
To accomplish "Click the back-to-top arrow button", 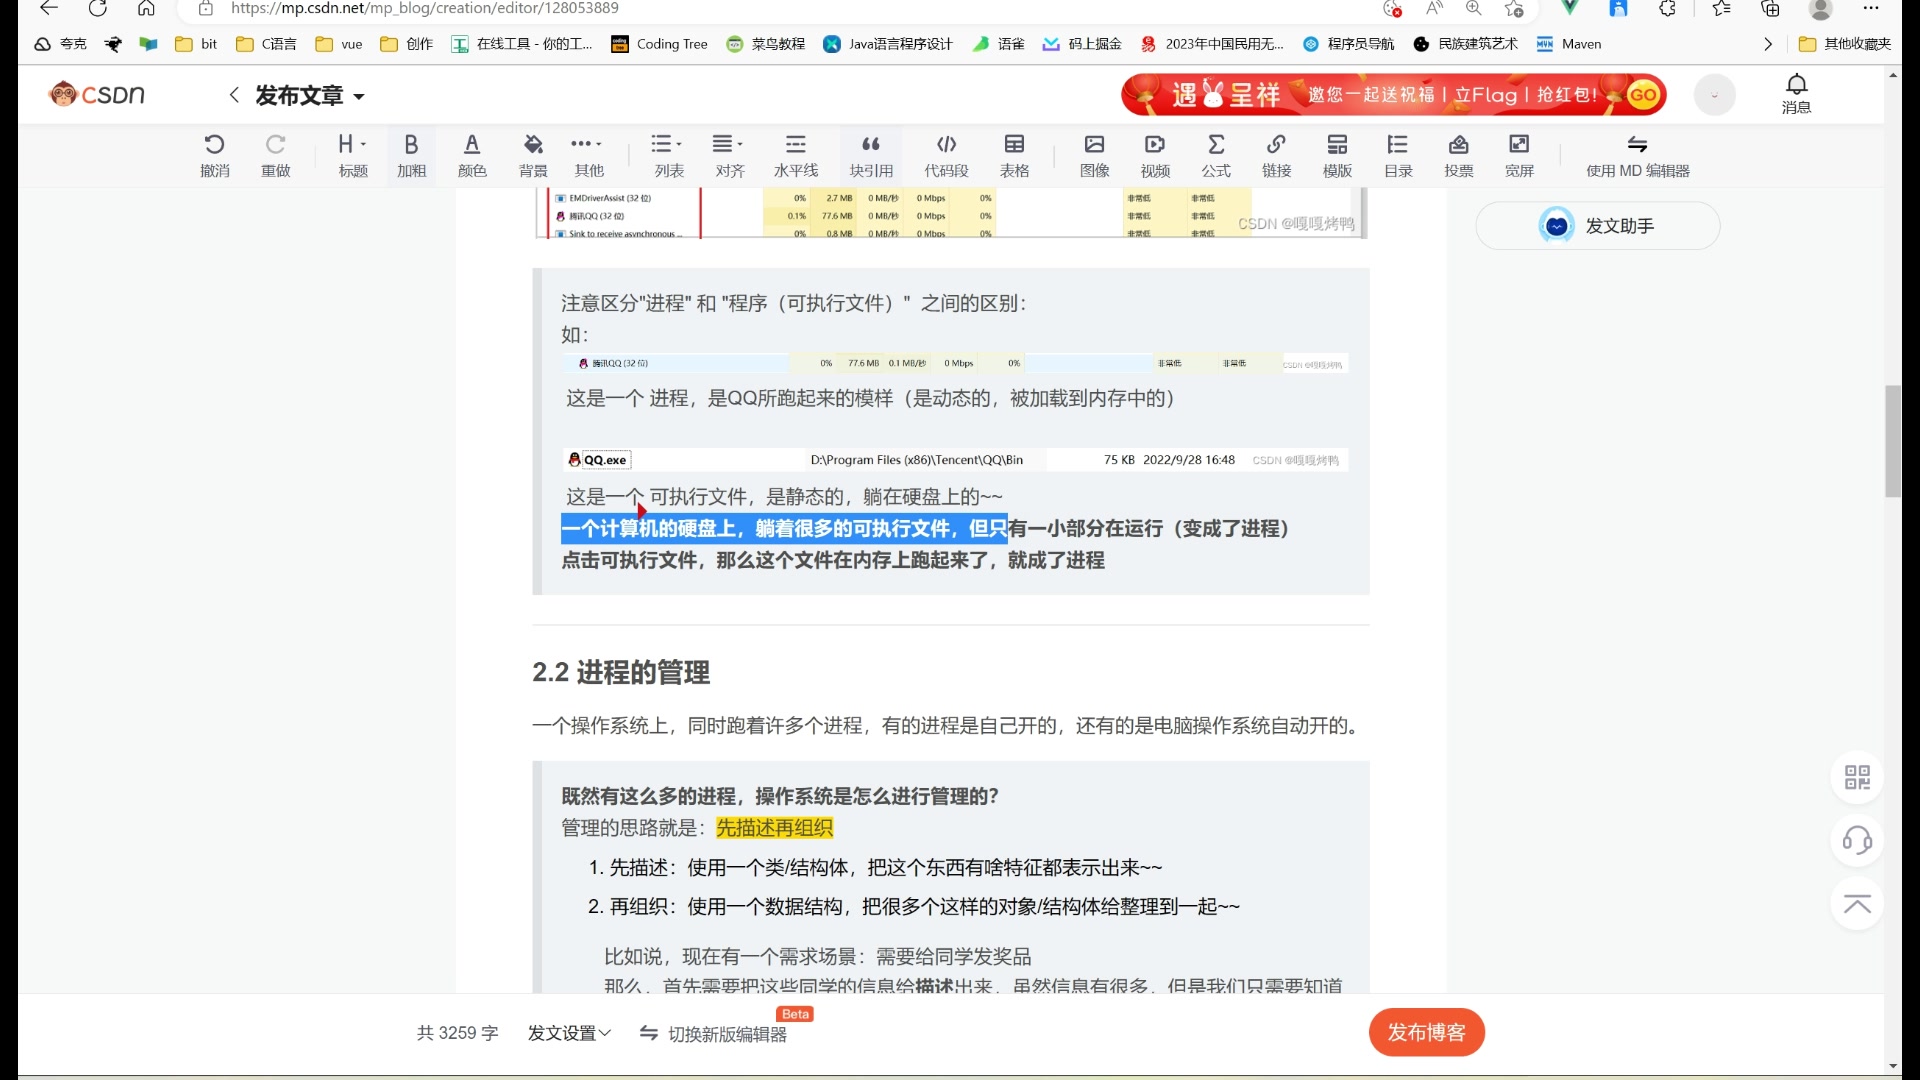I will point(1857,904).
